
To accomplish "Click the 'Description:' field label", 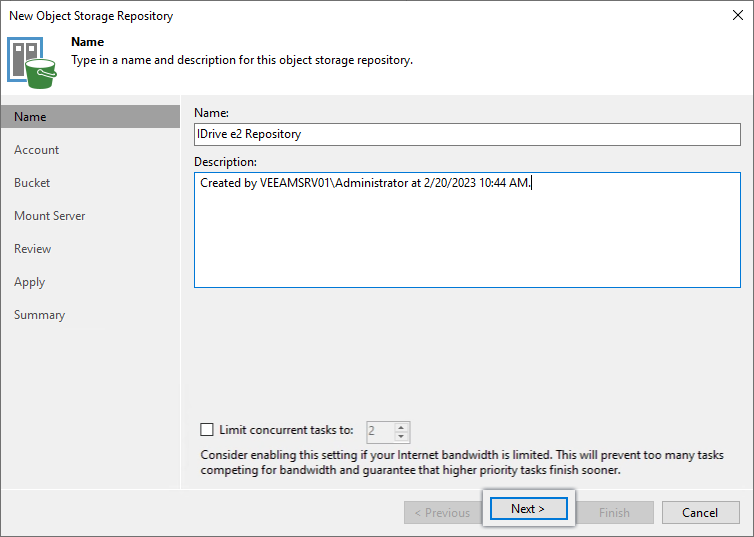I will coord(226,162).
